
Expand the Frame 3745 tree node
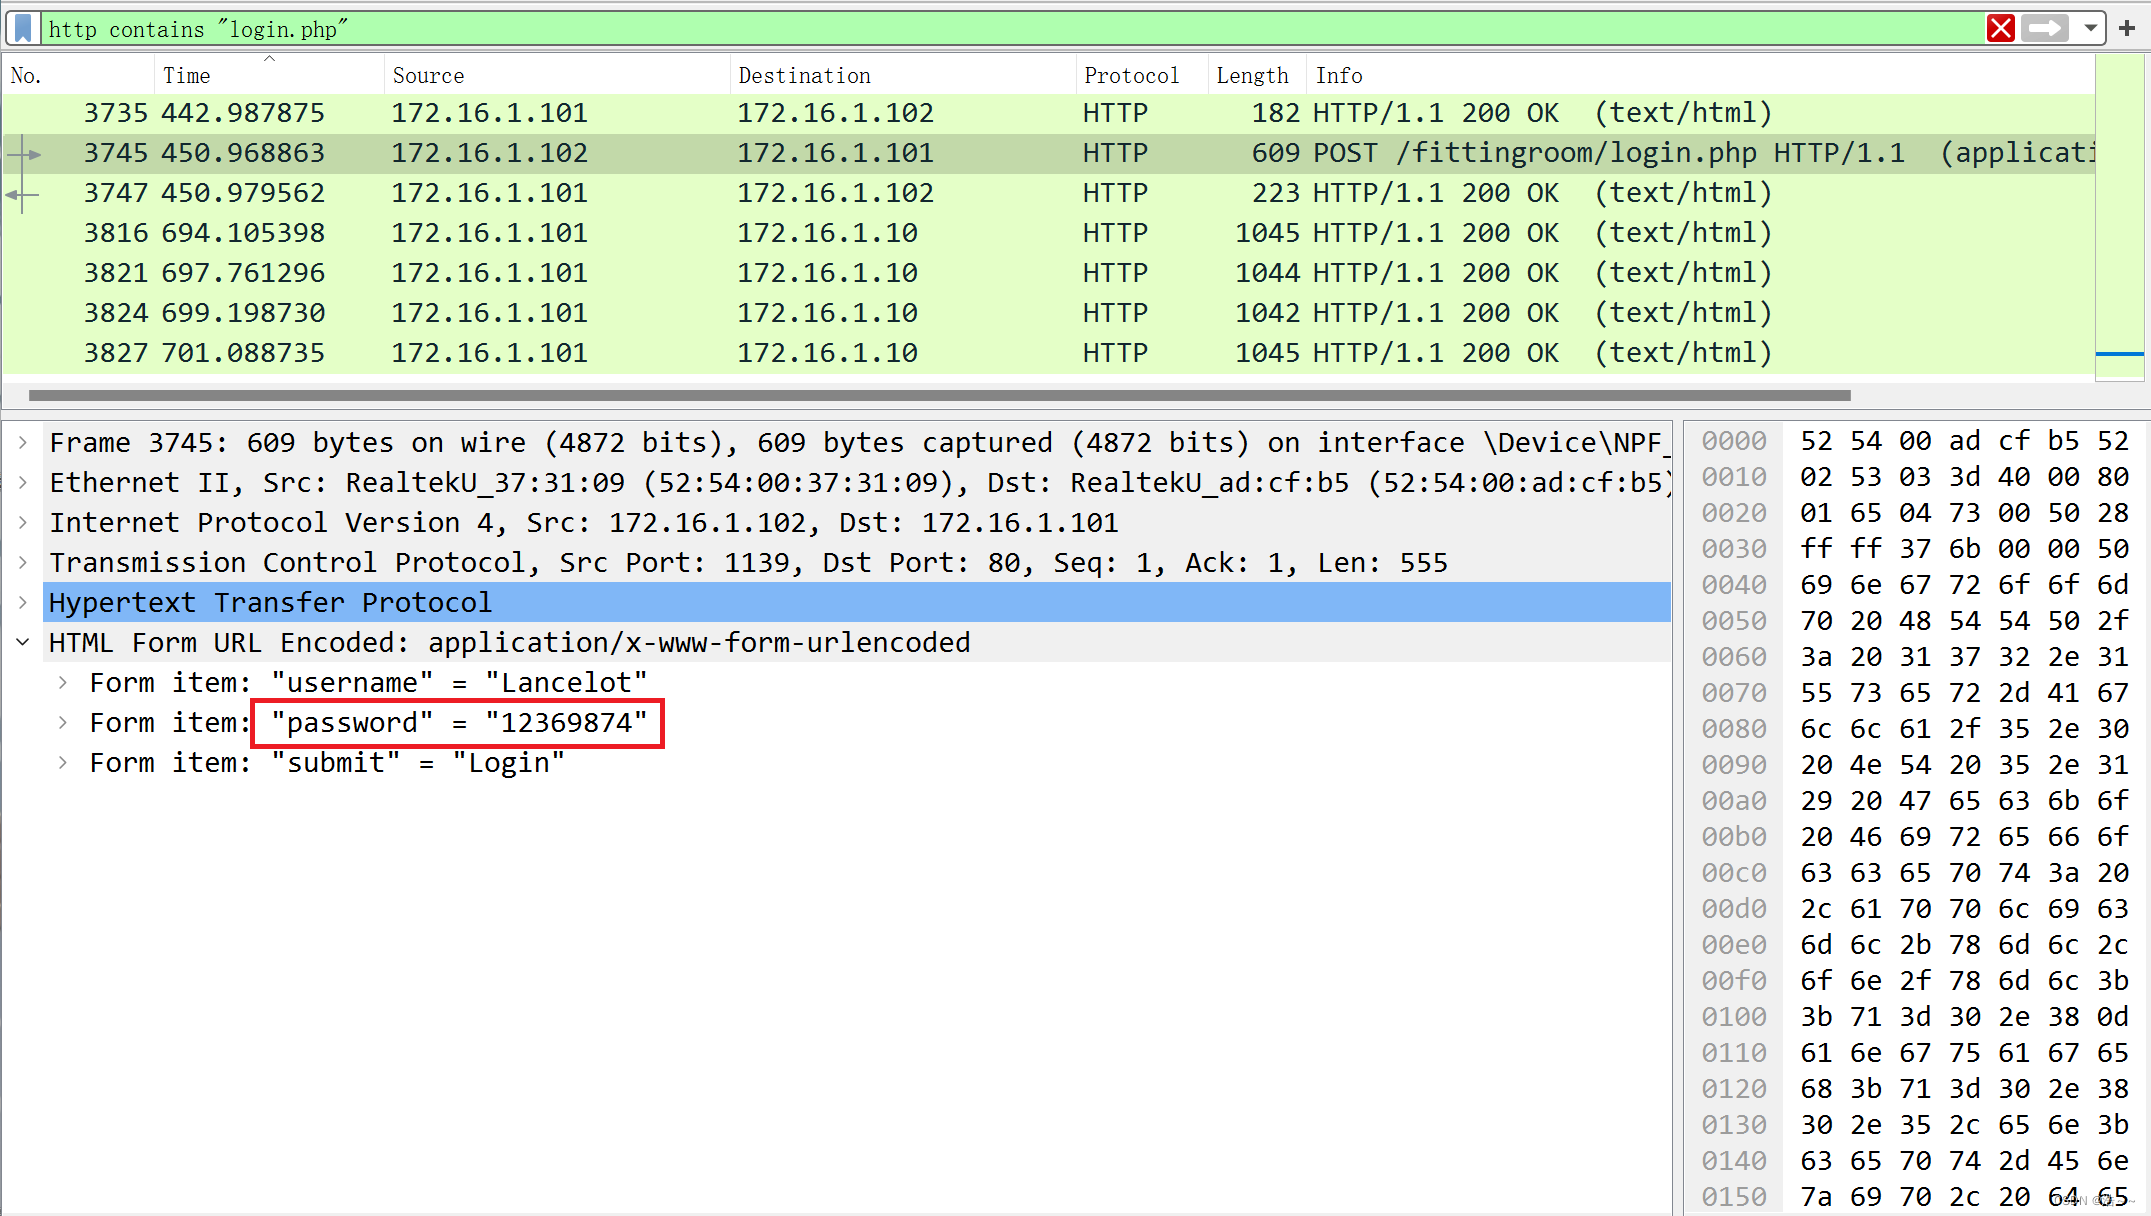pos(23,442)
